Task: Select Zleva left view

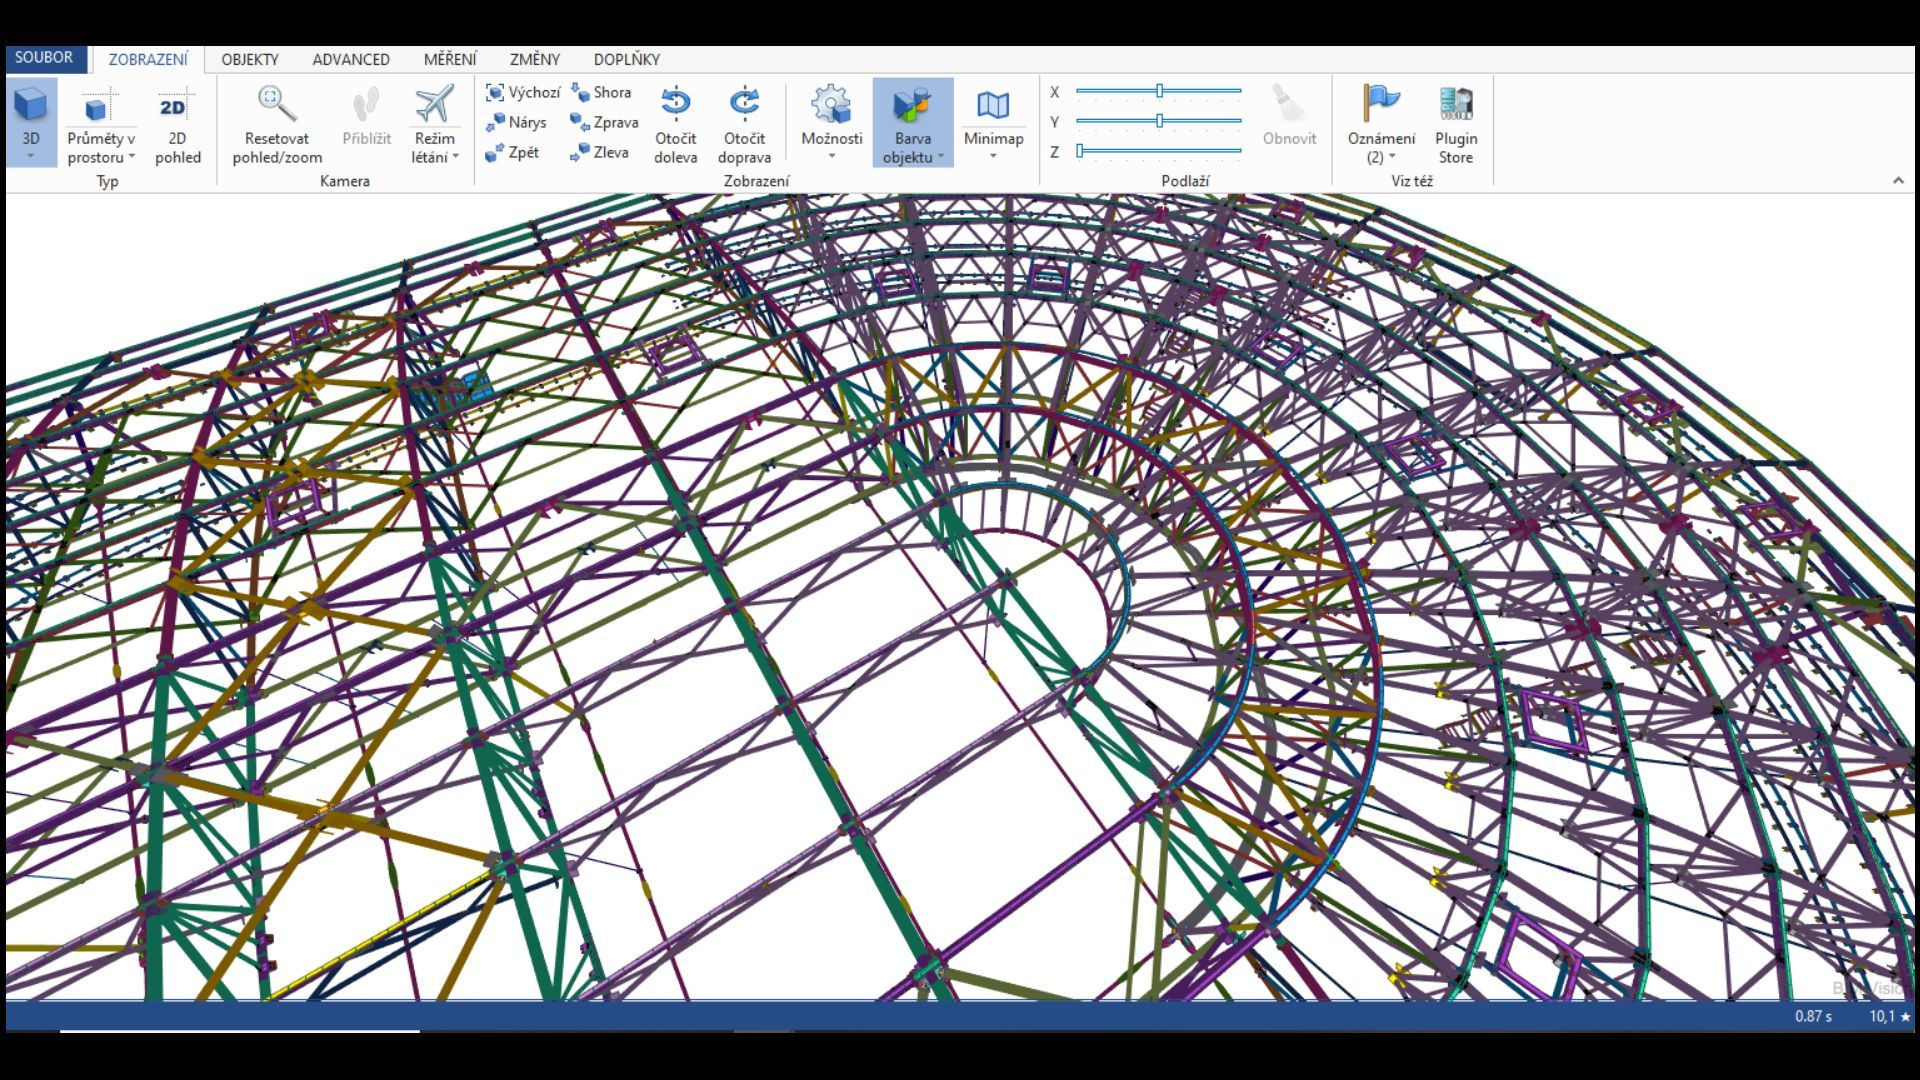Action: point(599,152)
